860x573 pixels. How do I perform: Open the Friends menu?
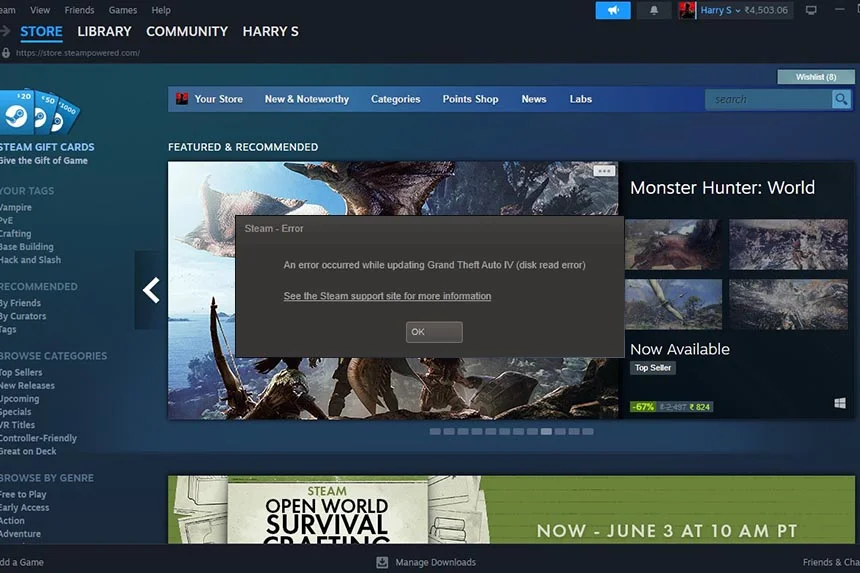(x=79, y=10)
